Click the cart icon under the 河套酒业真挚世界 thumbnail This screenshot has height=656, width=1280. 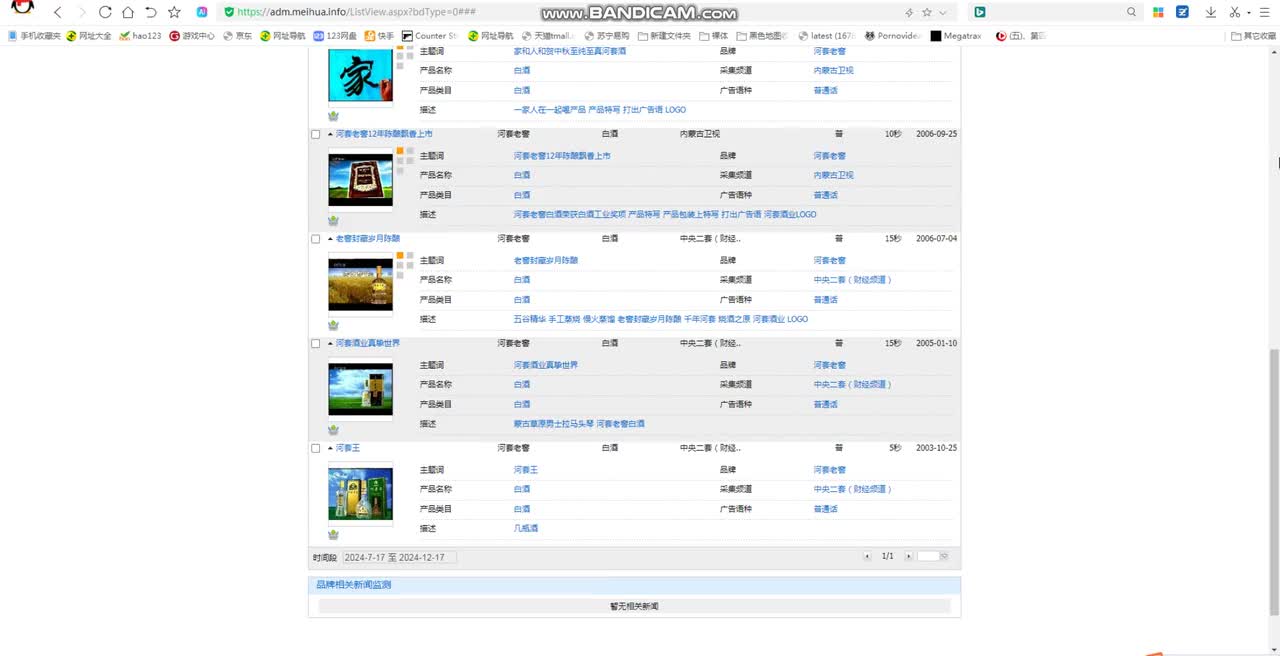click(334, 430)
